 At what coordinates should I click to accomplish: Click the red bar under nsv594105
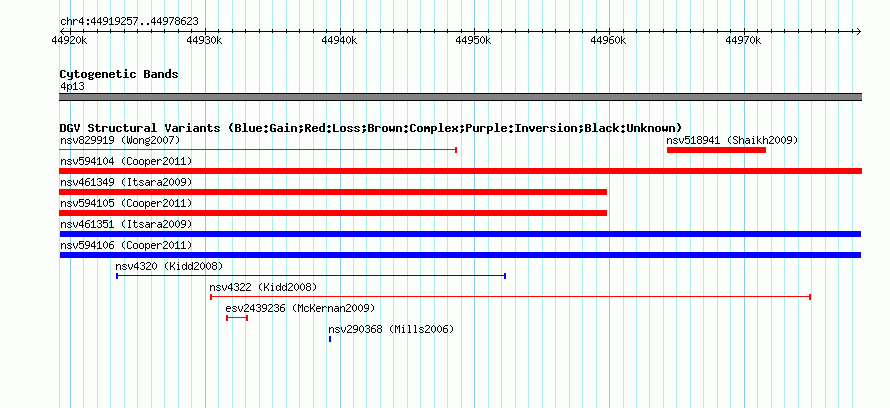point(333,213)
